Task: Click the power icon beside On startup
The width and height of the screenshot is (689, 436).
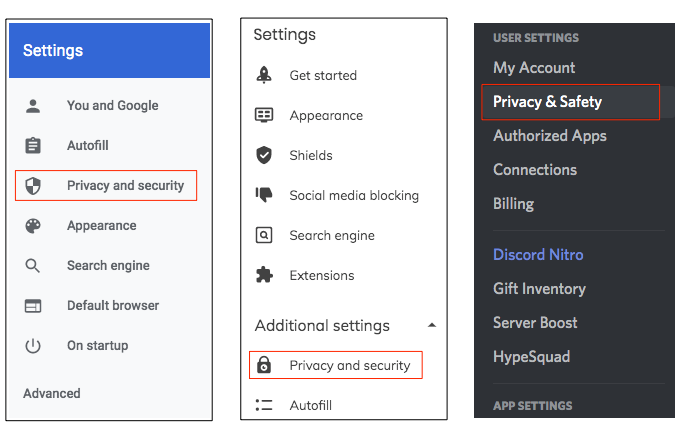Action: pyautogui.click(x=33, y=346)
